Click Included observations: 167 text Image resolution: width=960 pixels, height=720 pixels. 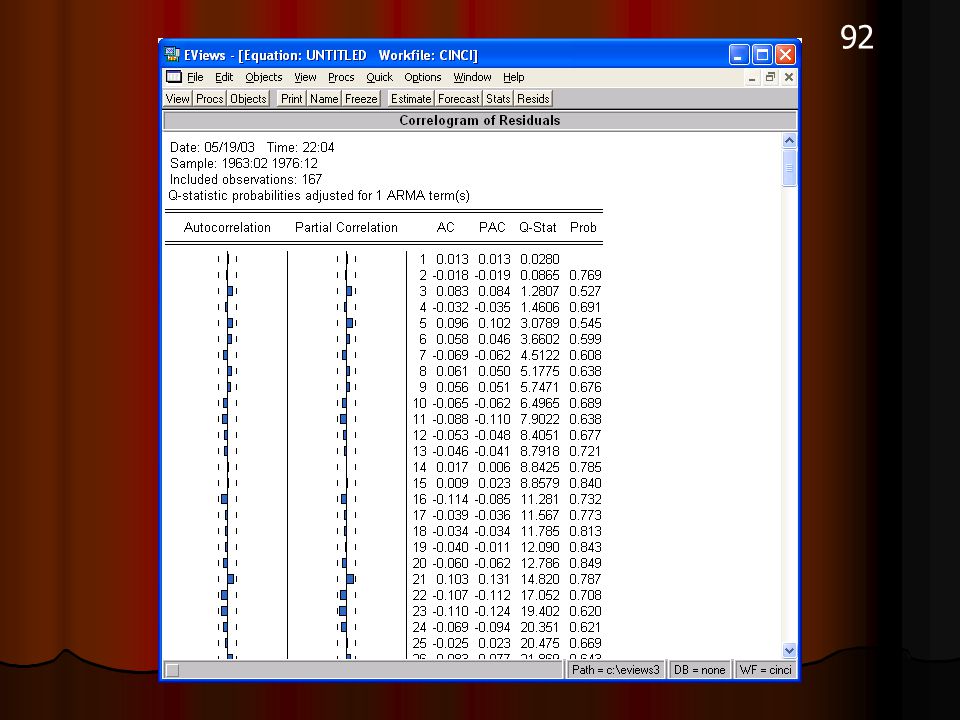pyautogui.click(x=246, y=179)
